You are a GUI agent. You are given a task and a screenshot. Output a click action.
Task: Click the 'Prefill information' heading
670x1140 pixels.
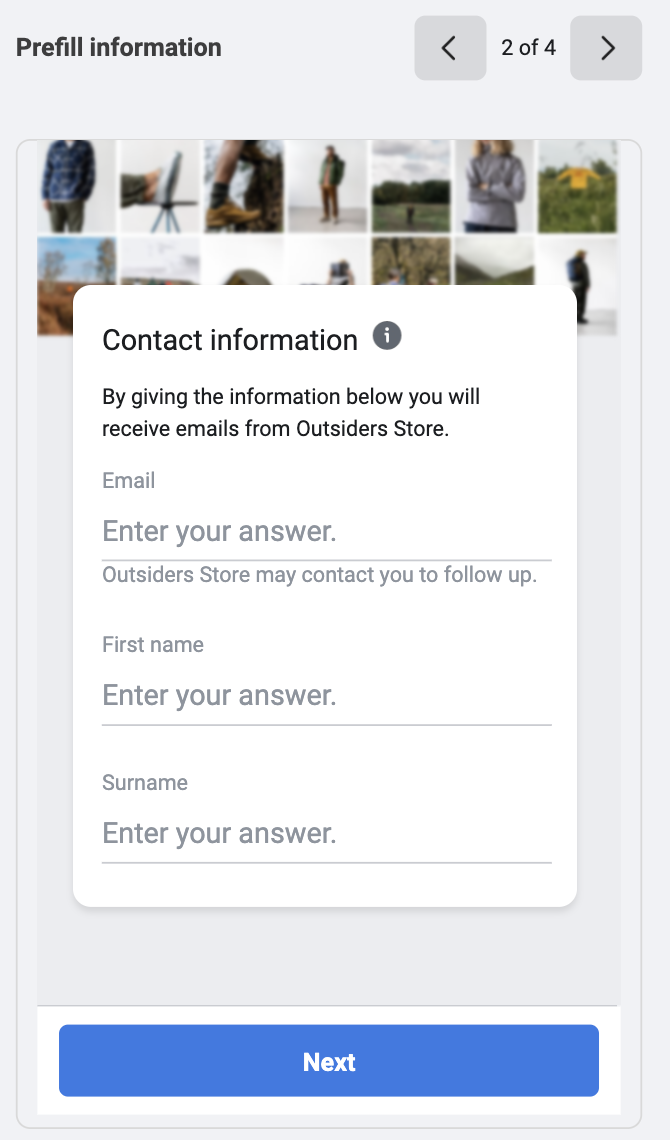119,48
